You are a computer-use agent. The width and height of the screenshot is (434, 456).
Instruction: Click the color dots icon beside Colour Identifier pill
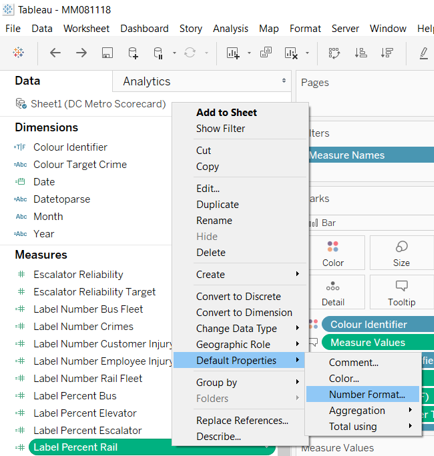click(x=313, y=324)
